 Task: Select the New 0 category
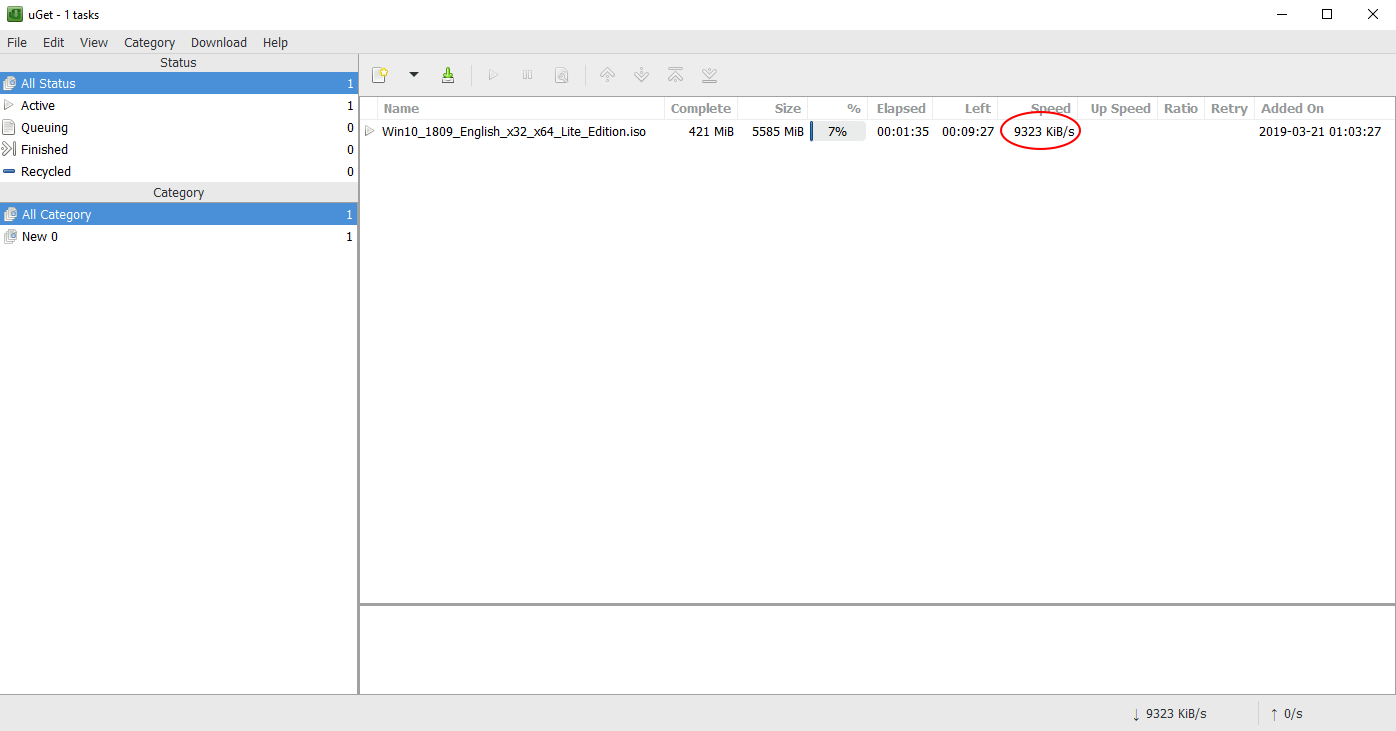tap(40, 237)
